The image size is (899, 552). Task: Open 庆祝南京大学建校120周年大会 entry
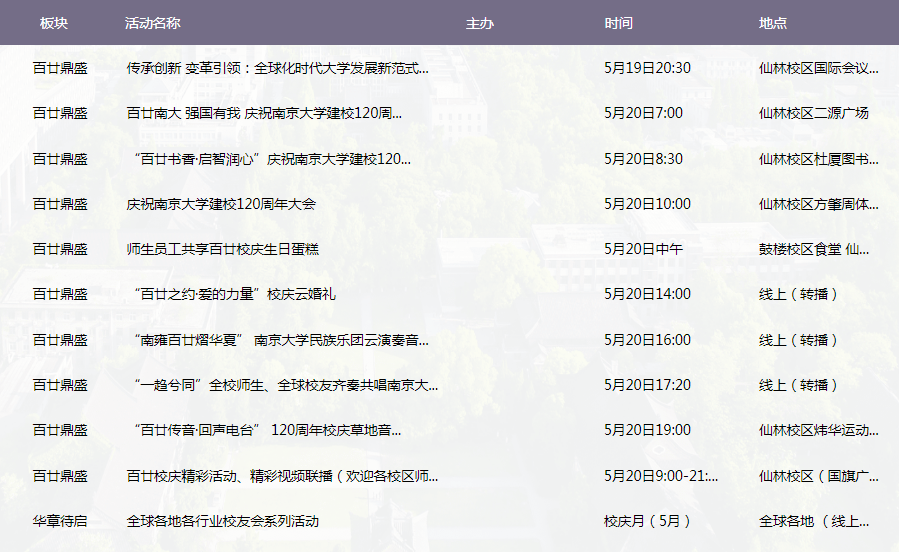click(x=221, y=204)
